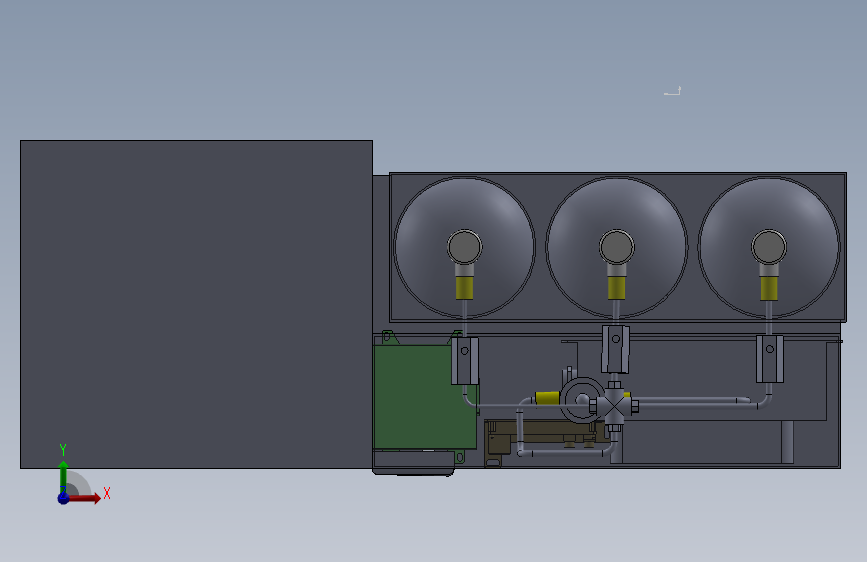867x562 pixels.
Task: Pick the round cap on the middle dome
Action: pyautogui.click(x=617, y=247)
